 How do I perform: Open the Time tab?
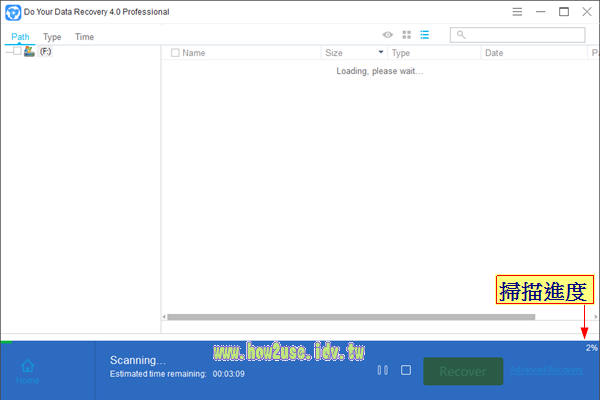(85, 37)
